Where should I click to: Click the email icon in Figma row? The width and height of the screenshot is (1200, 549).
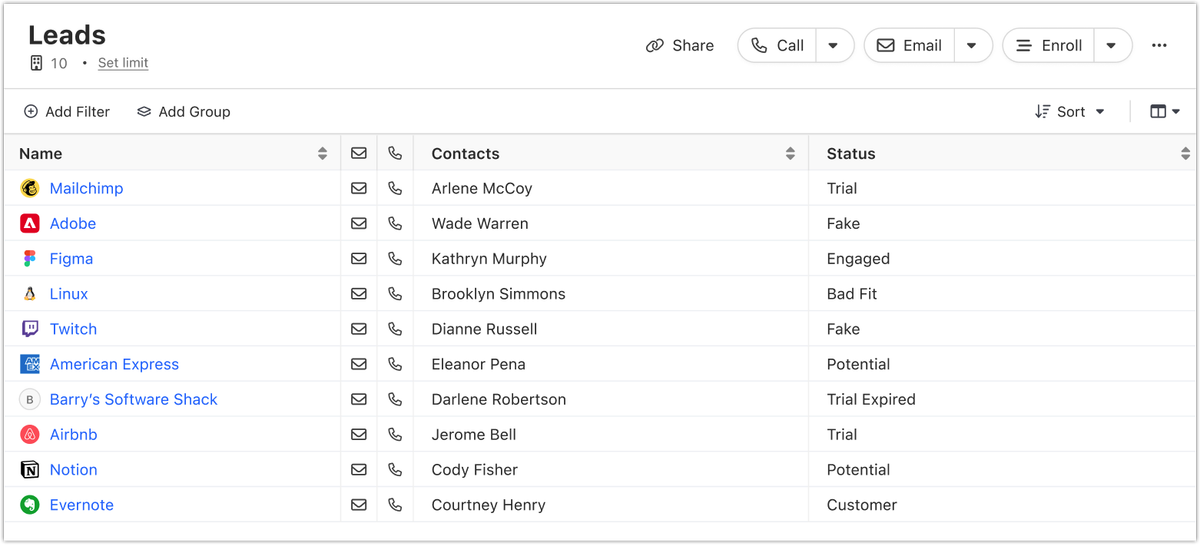pos(359,258)
